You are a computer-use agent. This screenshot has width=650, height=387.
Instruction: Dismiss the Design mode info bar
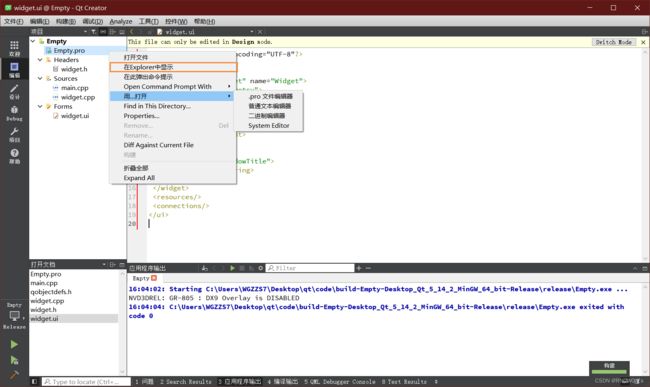click(x=643, y=42)
